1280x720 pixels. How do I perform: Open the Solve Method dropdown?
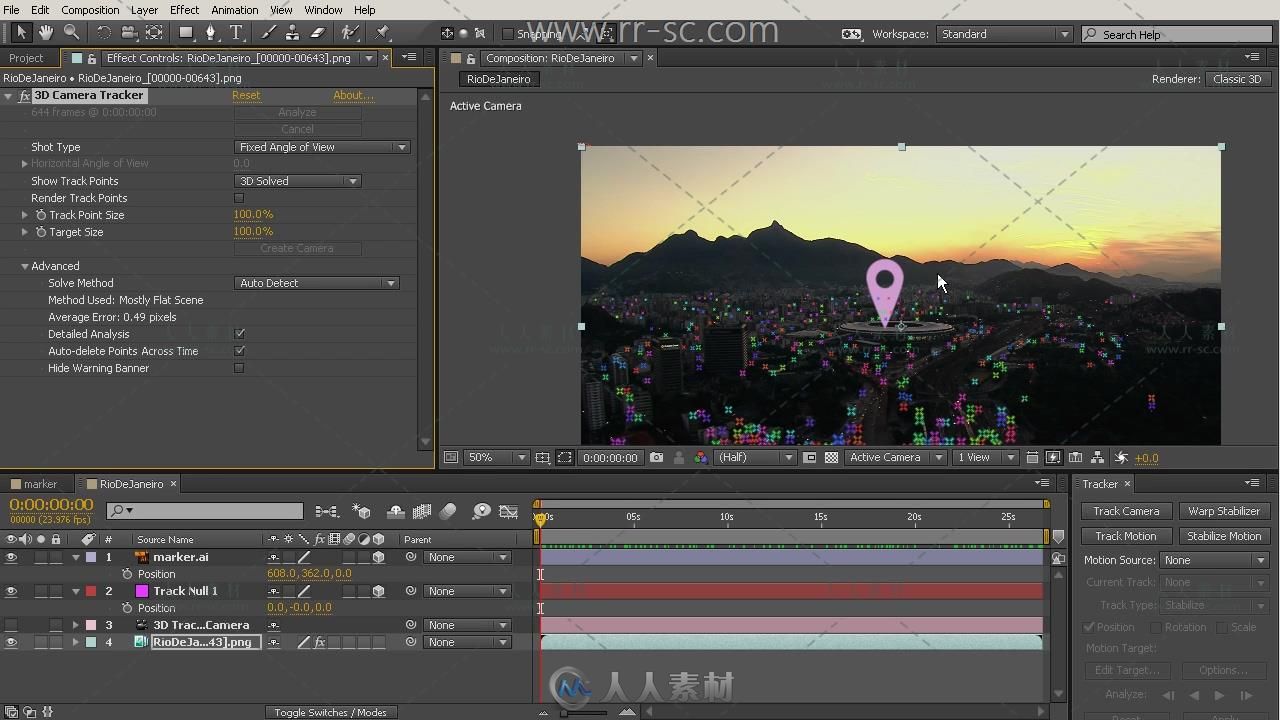pyautogui.click(x=316, y=283)
